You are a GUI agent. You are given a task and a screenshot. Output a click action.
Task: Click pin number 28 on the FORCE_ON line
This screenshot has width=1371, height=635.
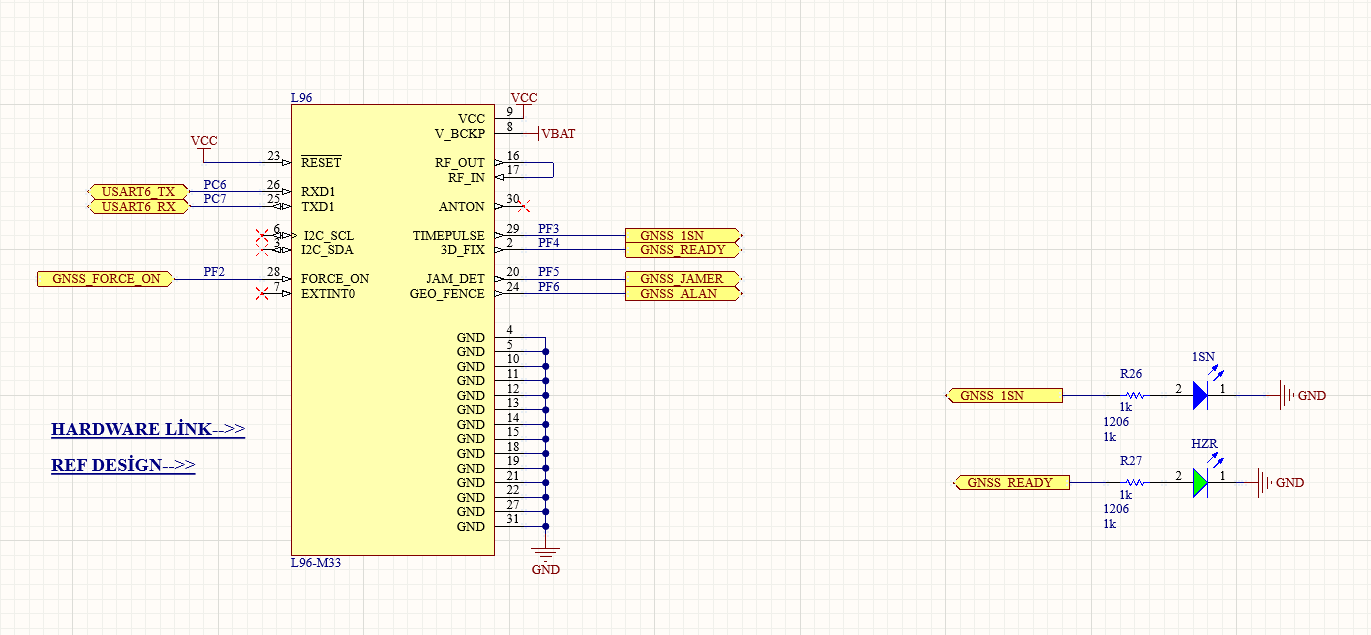click(x=274, y=272)
